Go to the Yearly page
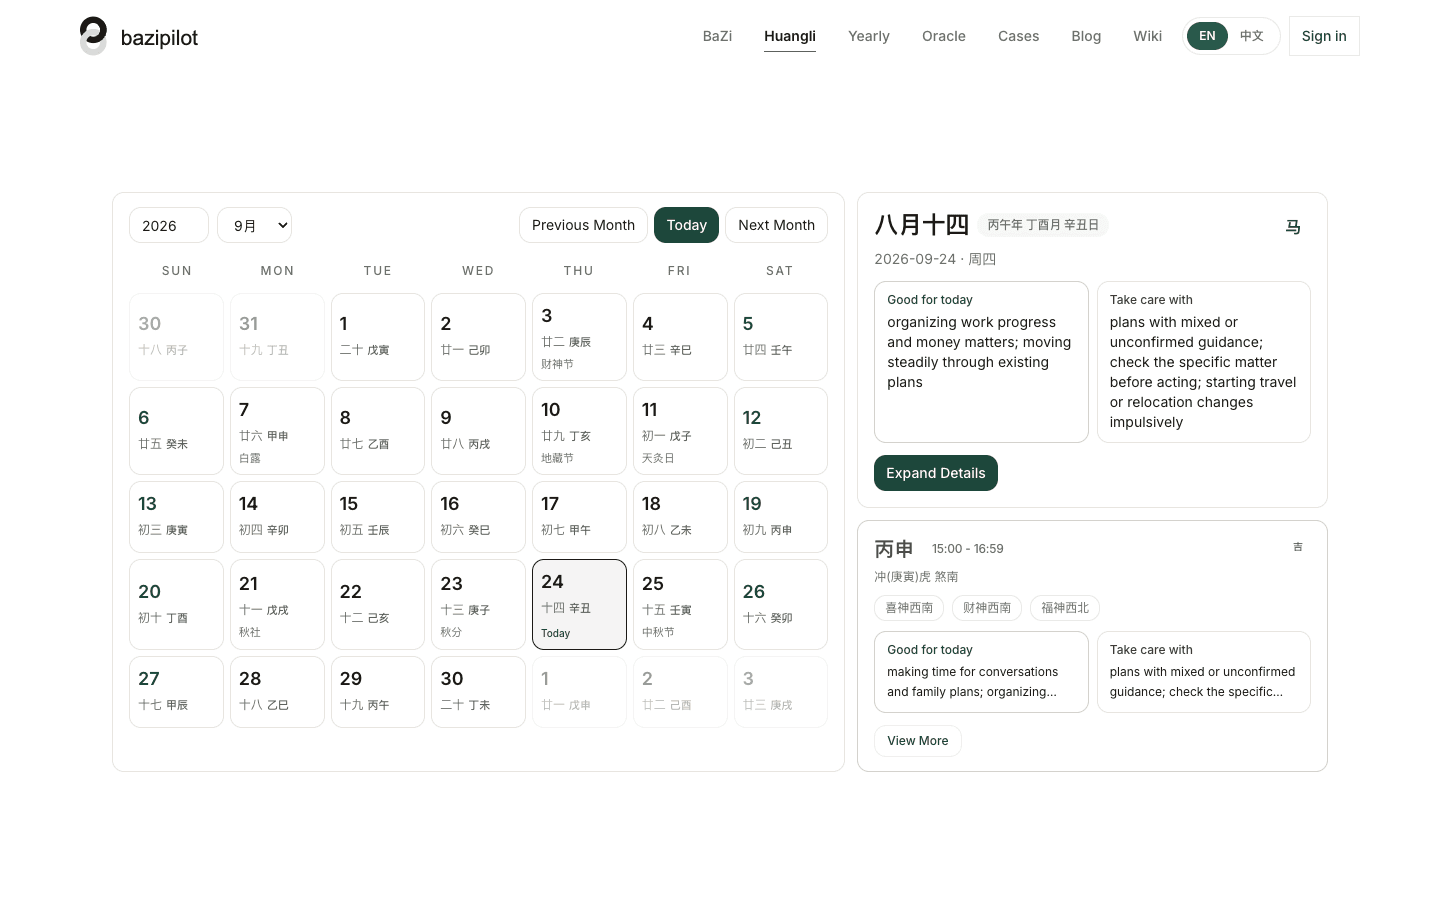Screen dimensions: 1440x900 click(869, 36)
